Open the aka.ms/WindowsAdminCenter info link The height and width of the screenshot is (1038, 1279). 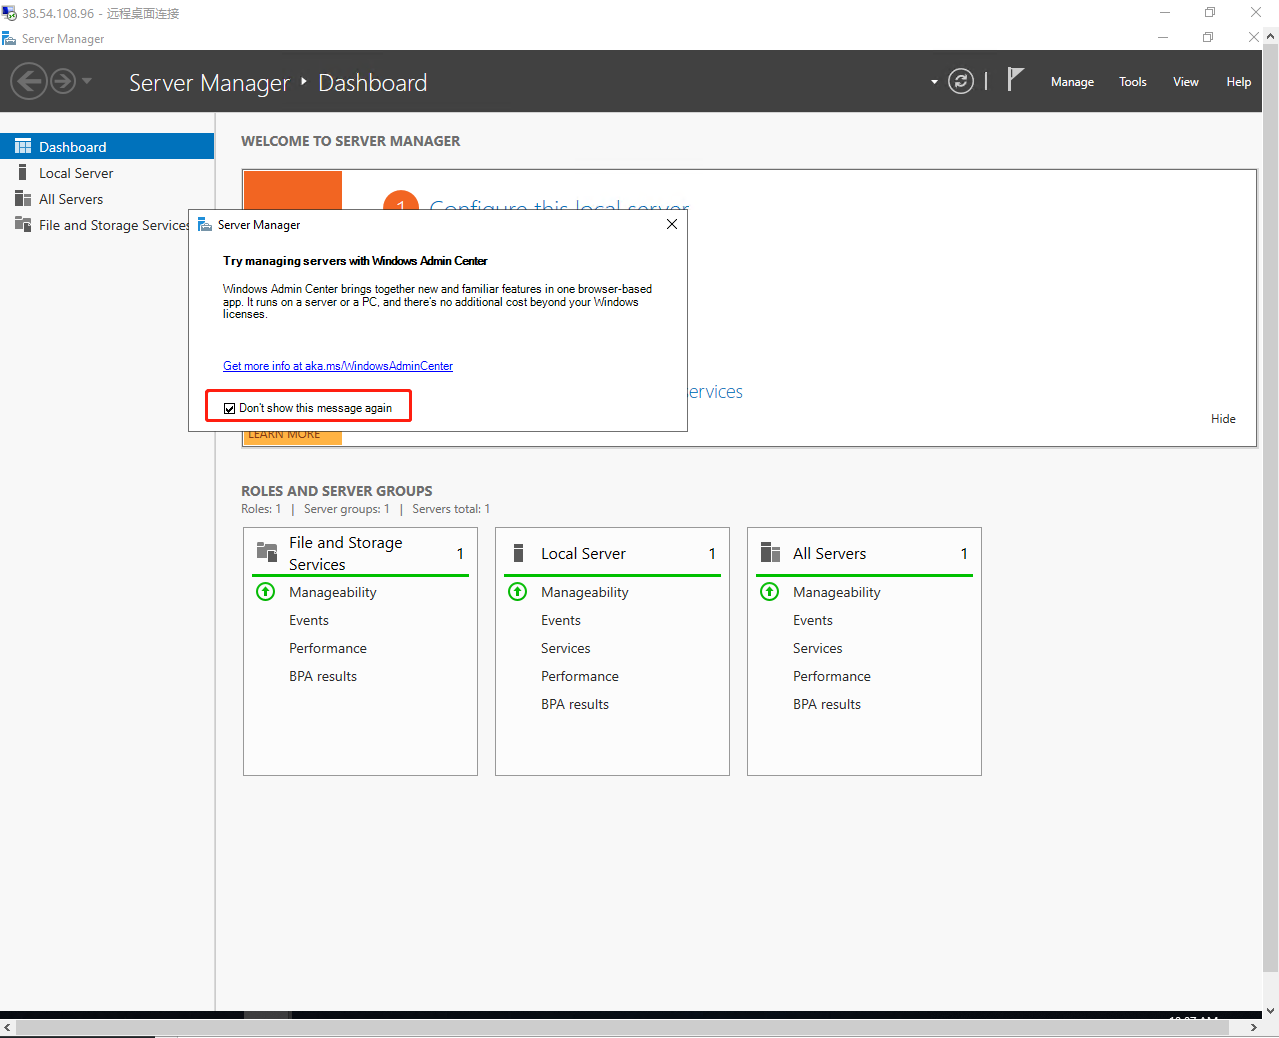tap(338, 366)
